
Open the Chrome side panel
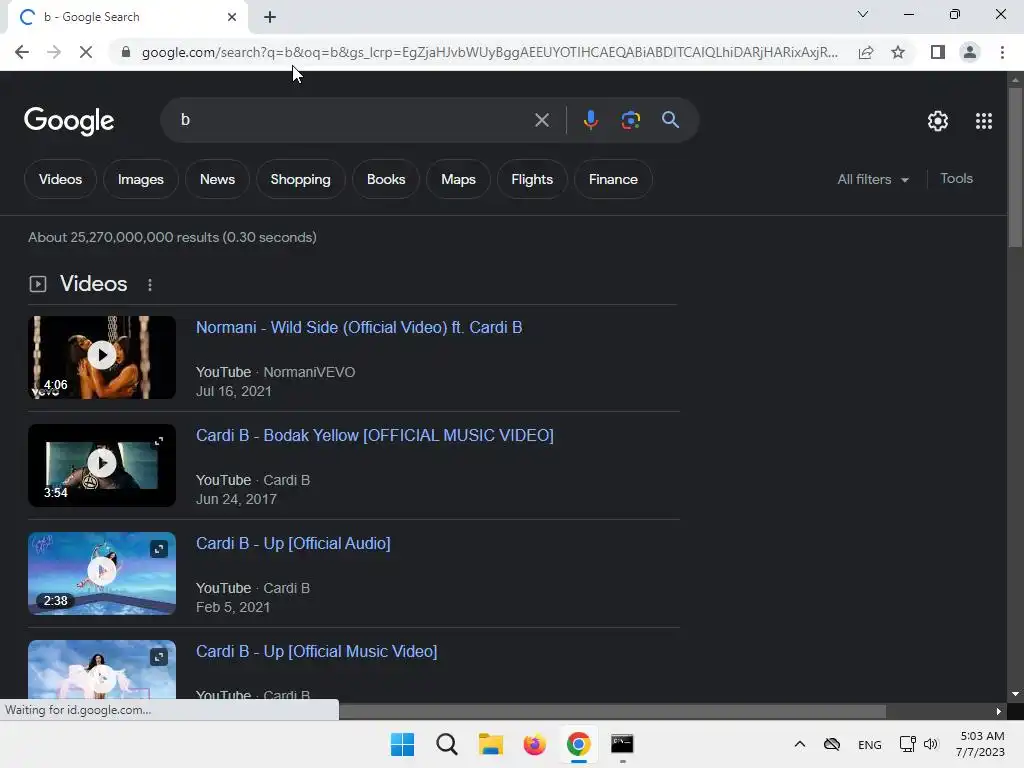pos(938,52)
